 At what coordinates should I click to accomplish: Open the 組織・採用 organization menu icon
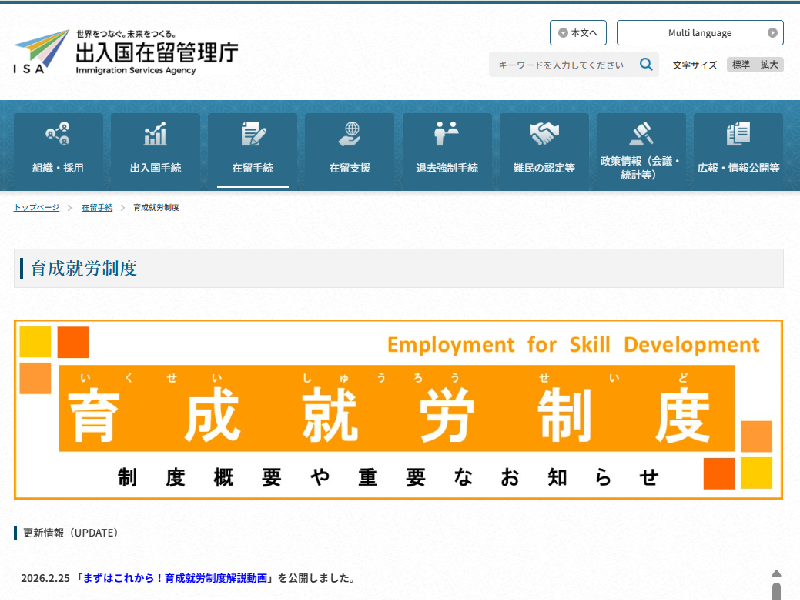(58, 134)
